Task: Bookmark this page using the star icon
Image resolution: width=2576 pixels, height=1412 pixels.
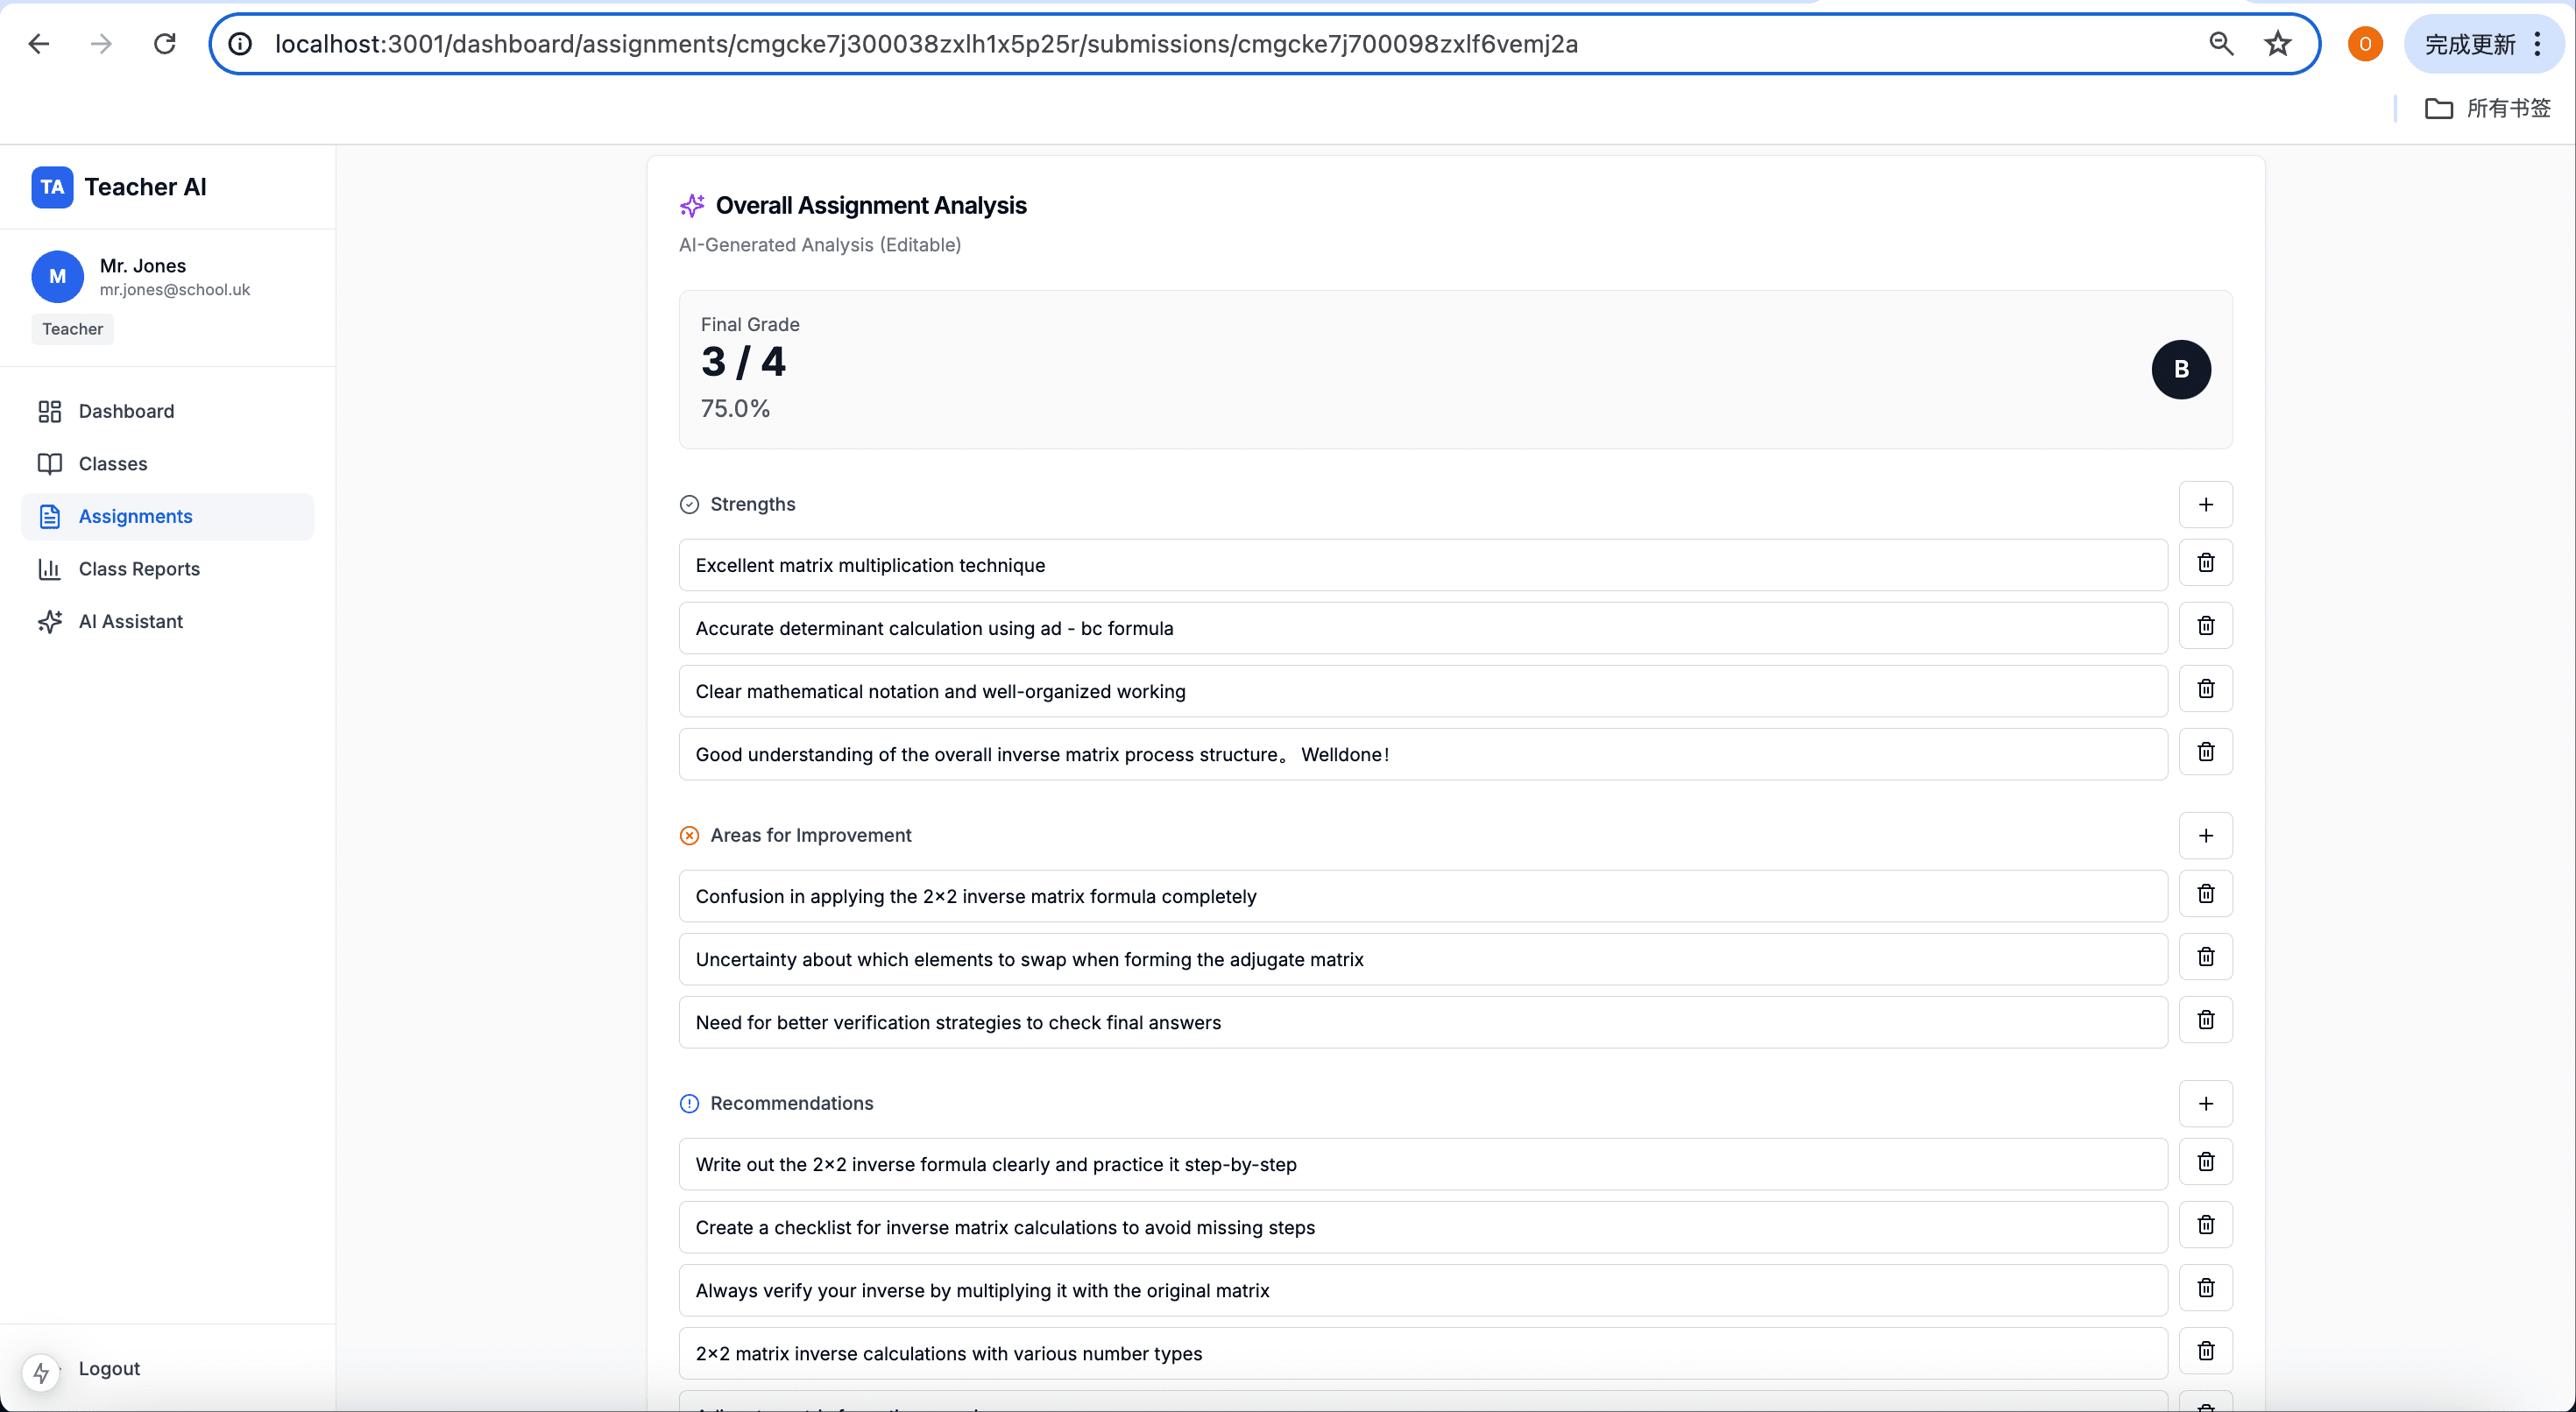Action: point(2277,43)
